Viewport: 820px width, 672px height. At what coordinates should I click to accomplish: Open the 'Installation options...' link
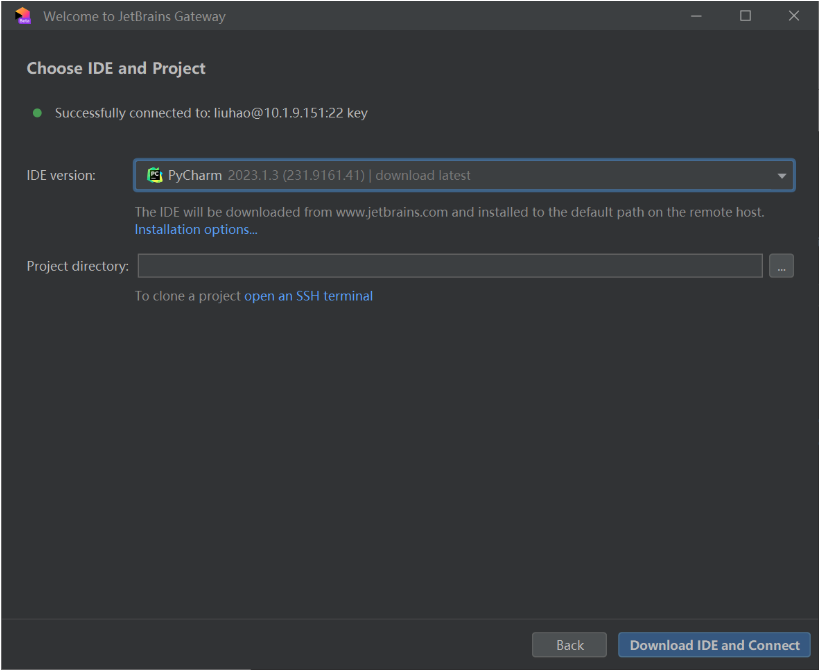coord(196,229)
